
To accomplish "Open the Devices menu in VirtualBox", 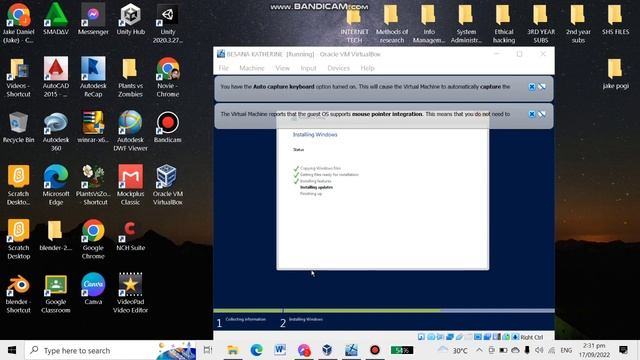I will 338,68.
